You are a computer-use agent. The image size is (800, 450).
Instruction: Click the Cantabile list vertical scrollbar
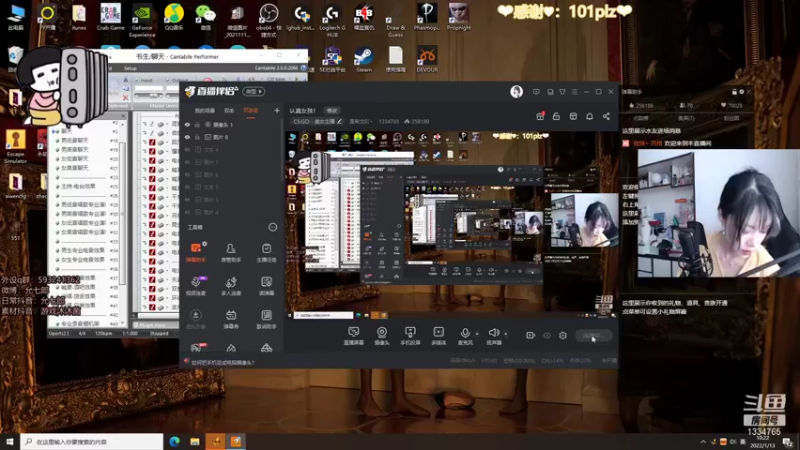[x=122, y=214]
